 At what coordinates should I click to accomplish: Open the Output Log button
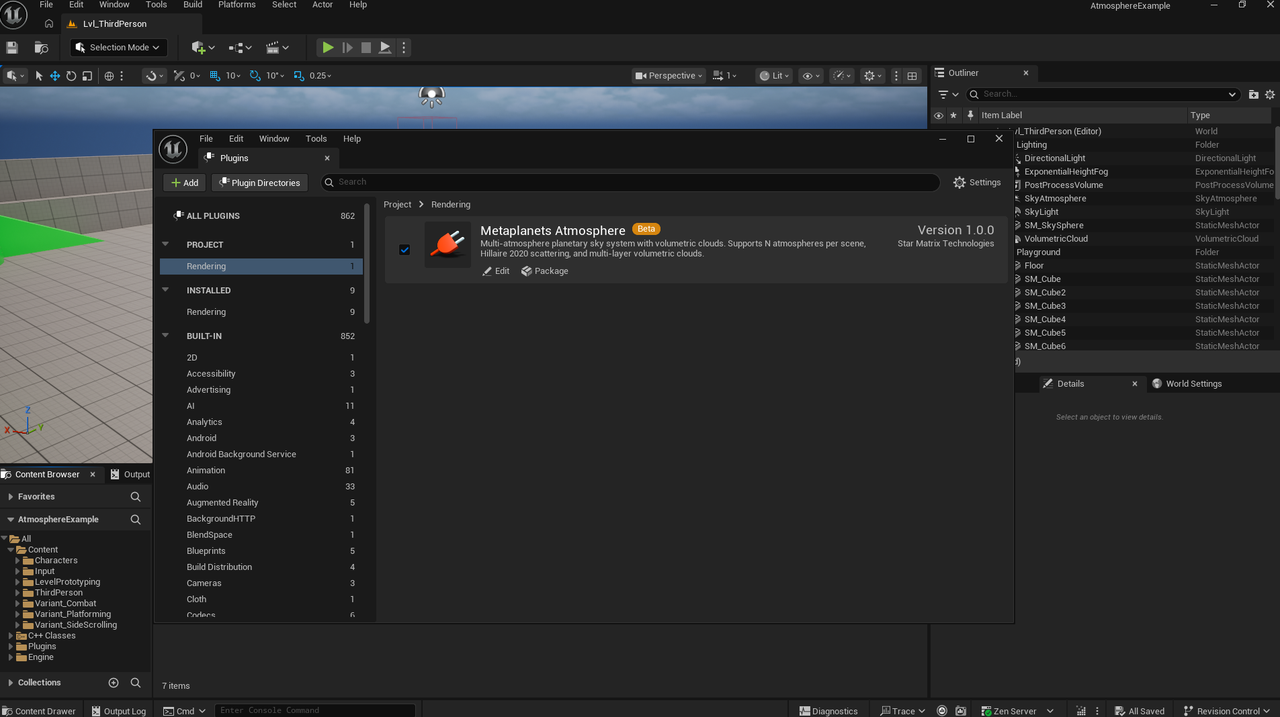coord(118,711)
